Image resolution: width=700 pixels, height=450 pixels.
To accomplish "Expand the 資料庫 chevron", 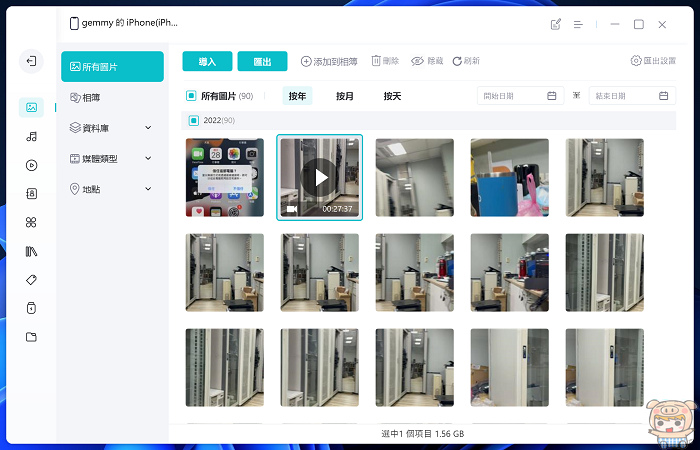I will coord(148,128).
